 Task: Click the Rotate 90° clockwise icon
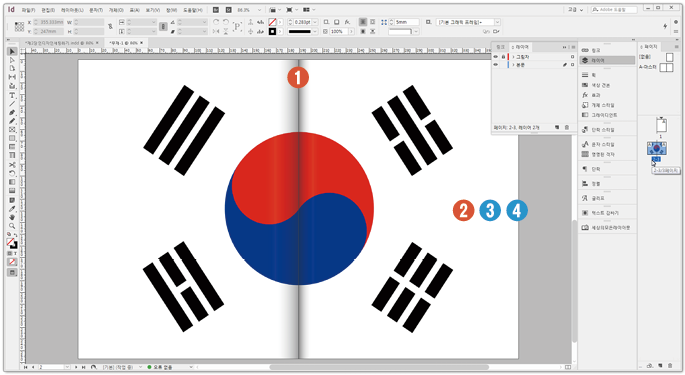(x=216, y=22)
